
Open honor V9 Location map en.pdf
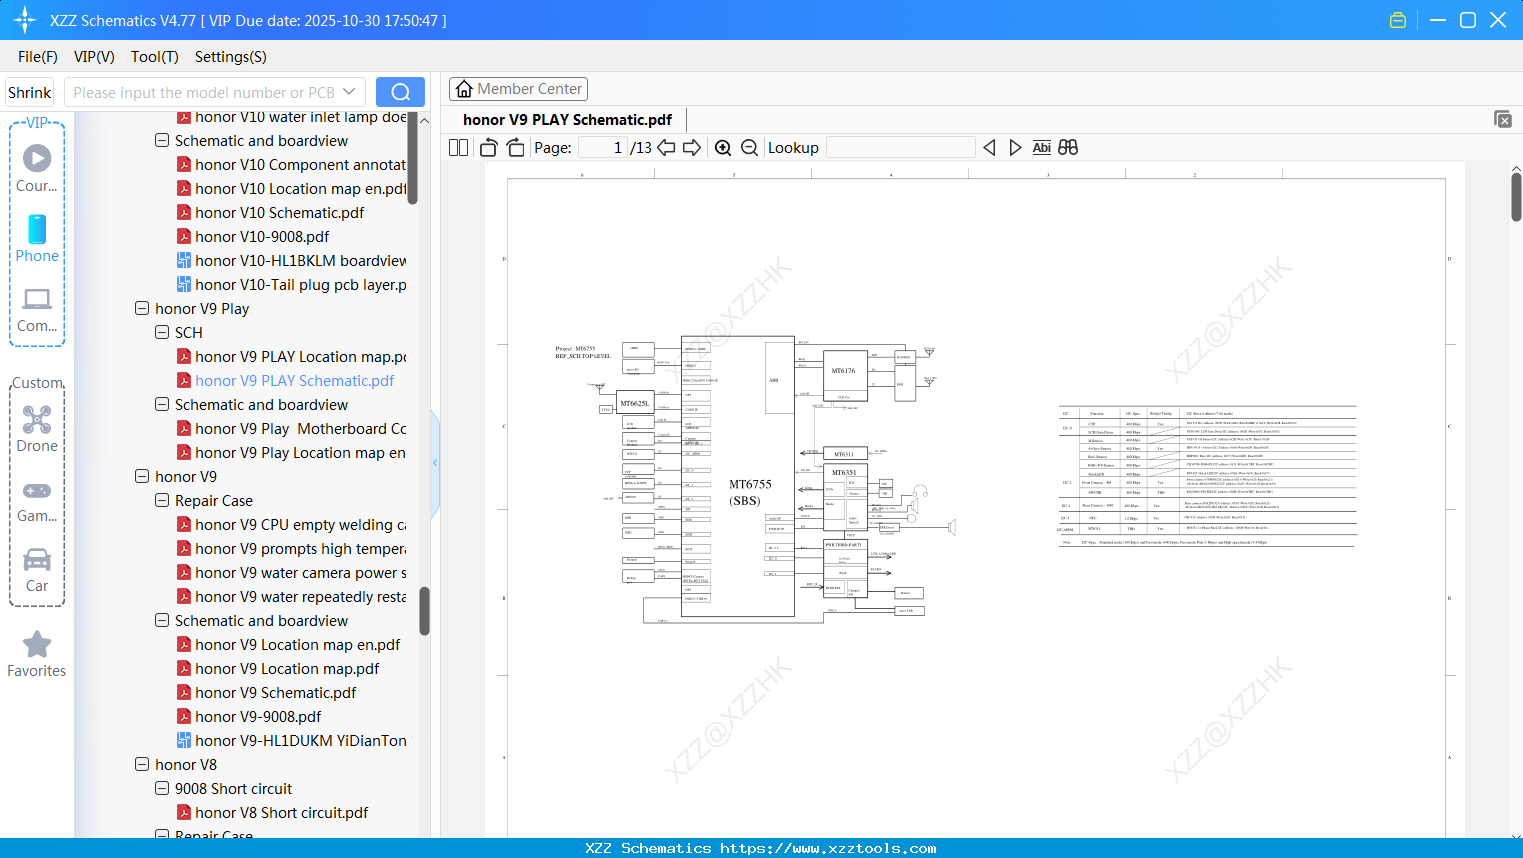click(288, 645)
